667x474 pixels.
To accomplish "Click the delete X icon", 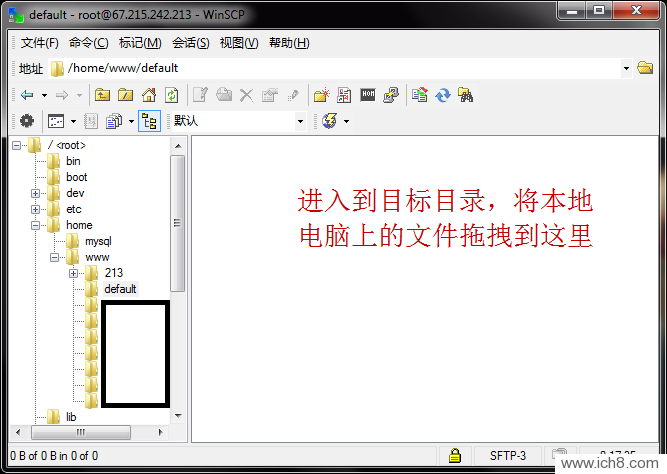I will pyautogui.click(x=246, y=95).
